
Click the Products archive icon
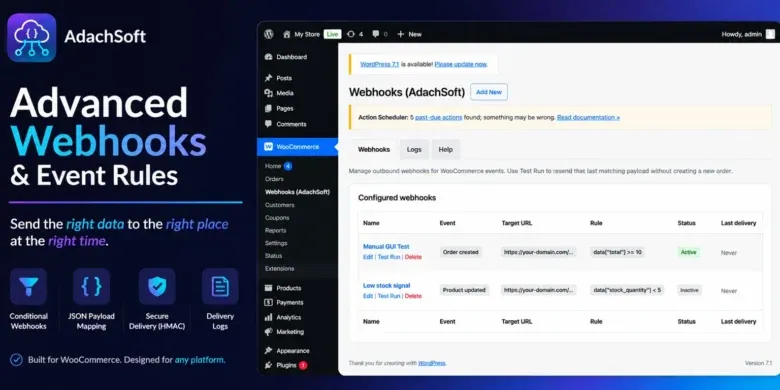269,288
